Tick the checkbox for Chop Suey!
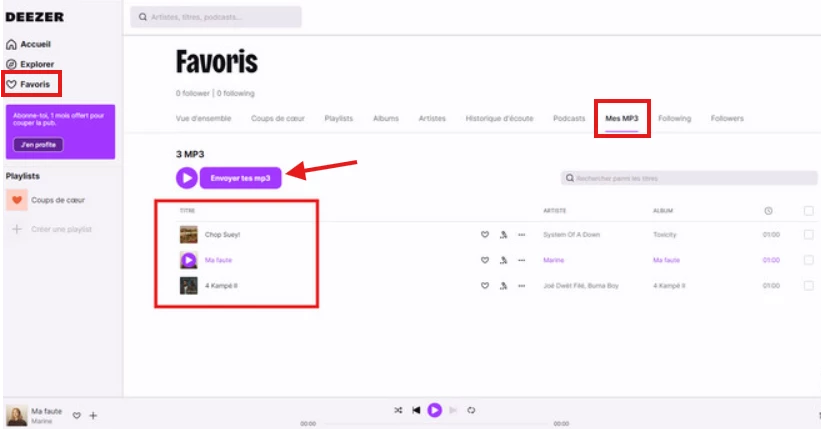The width and height of the screenshot is (821, 429). pos(808,235)
